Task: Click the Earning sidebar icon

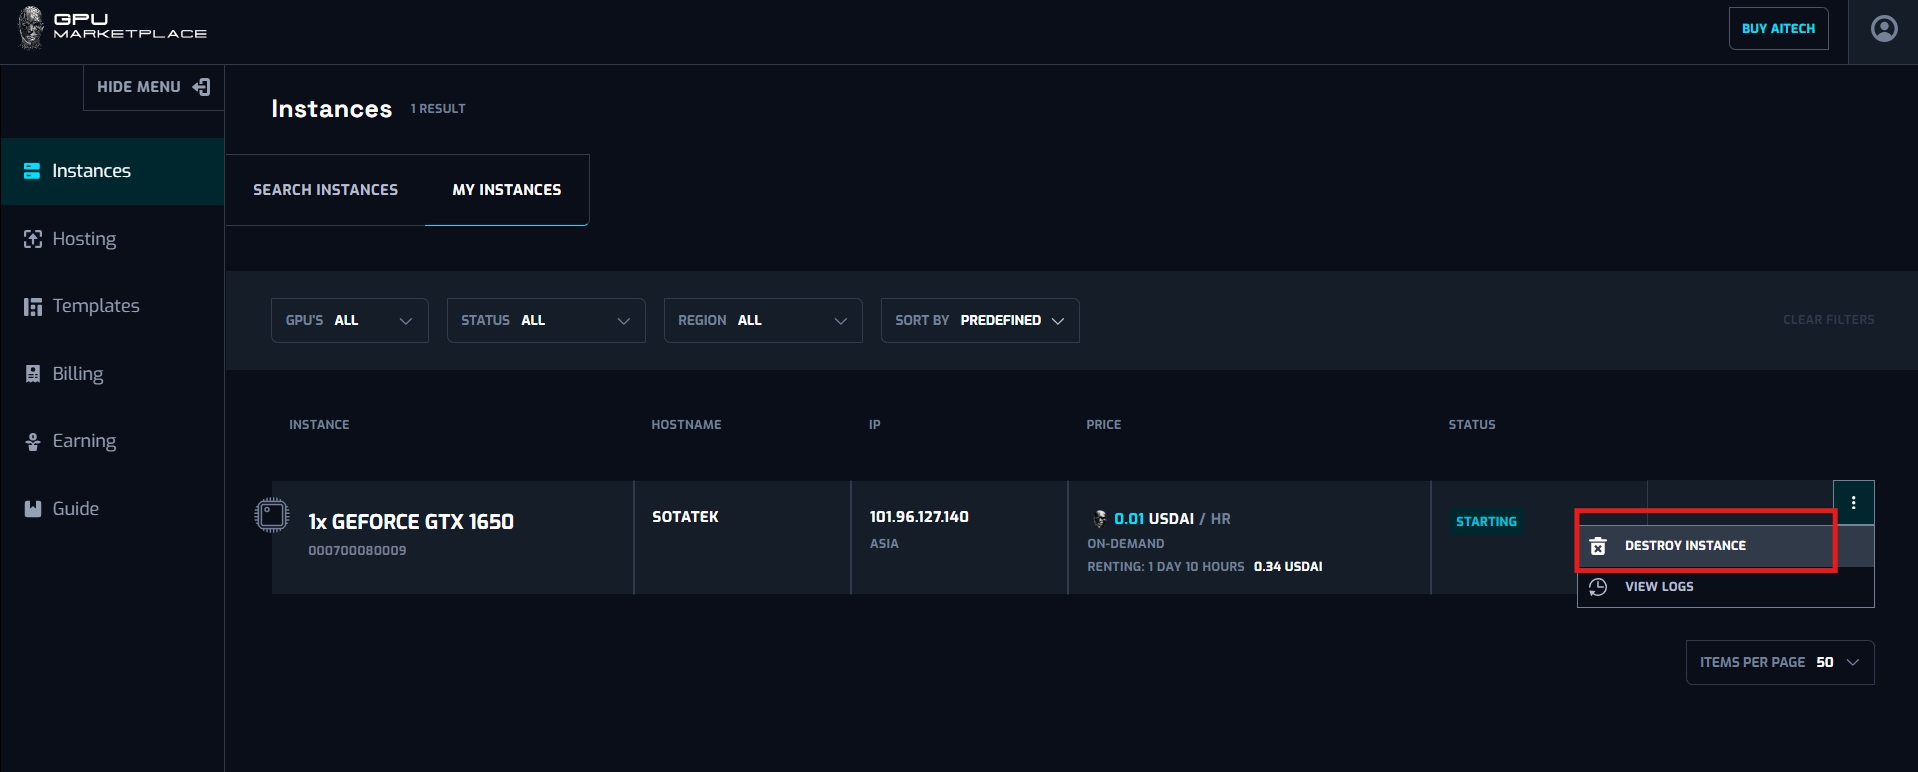Action: (33, 441)
